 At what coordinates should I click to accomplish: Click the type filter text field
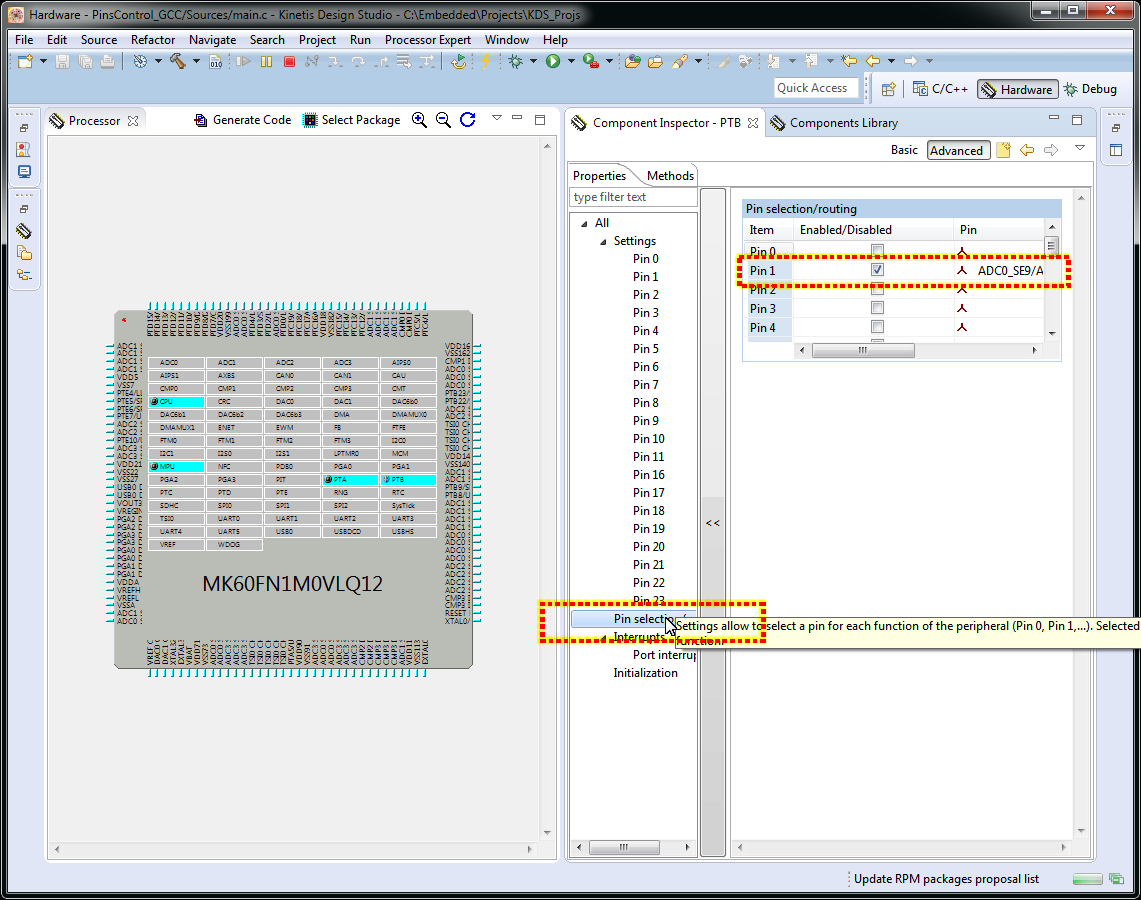tap(633, 197)
